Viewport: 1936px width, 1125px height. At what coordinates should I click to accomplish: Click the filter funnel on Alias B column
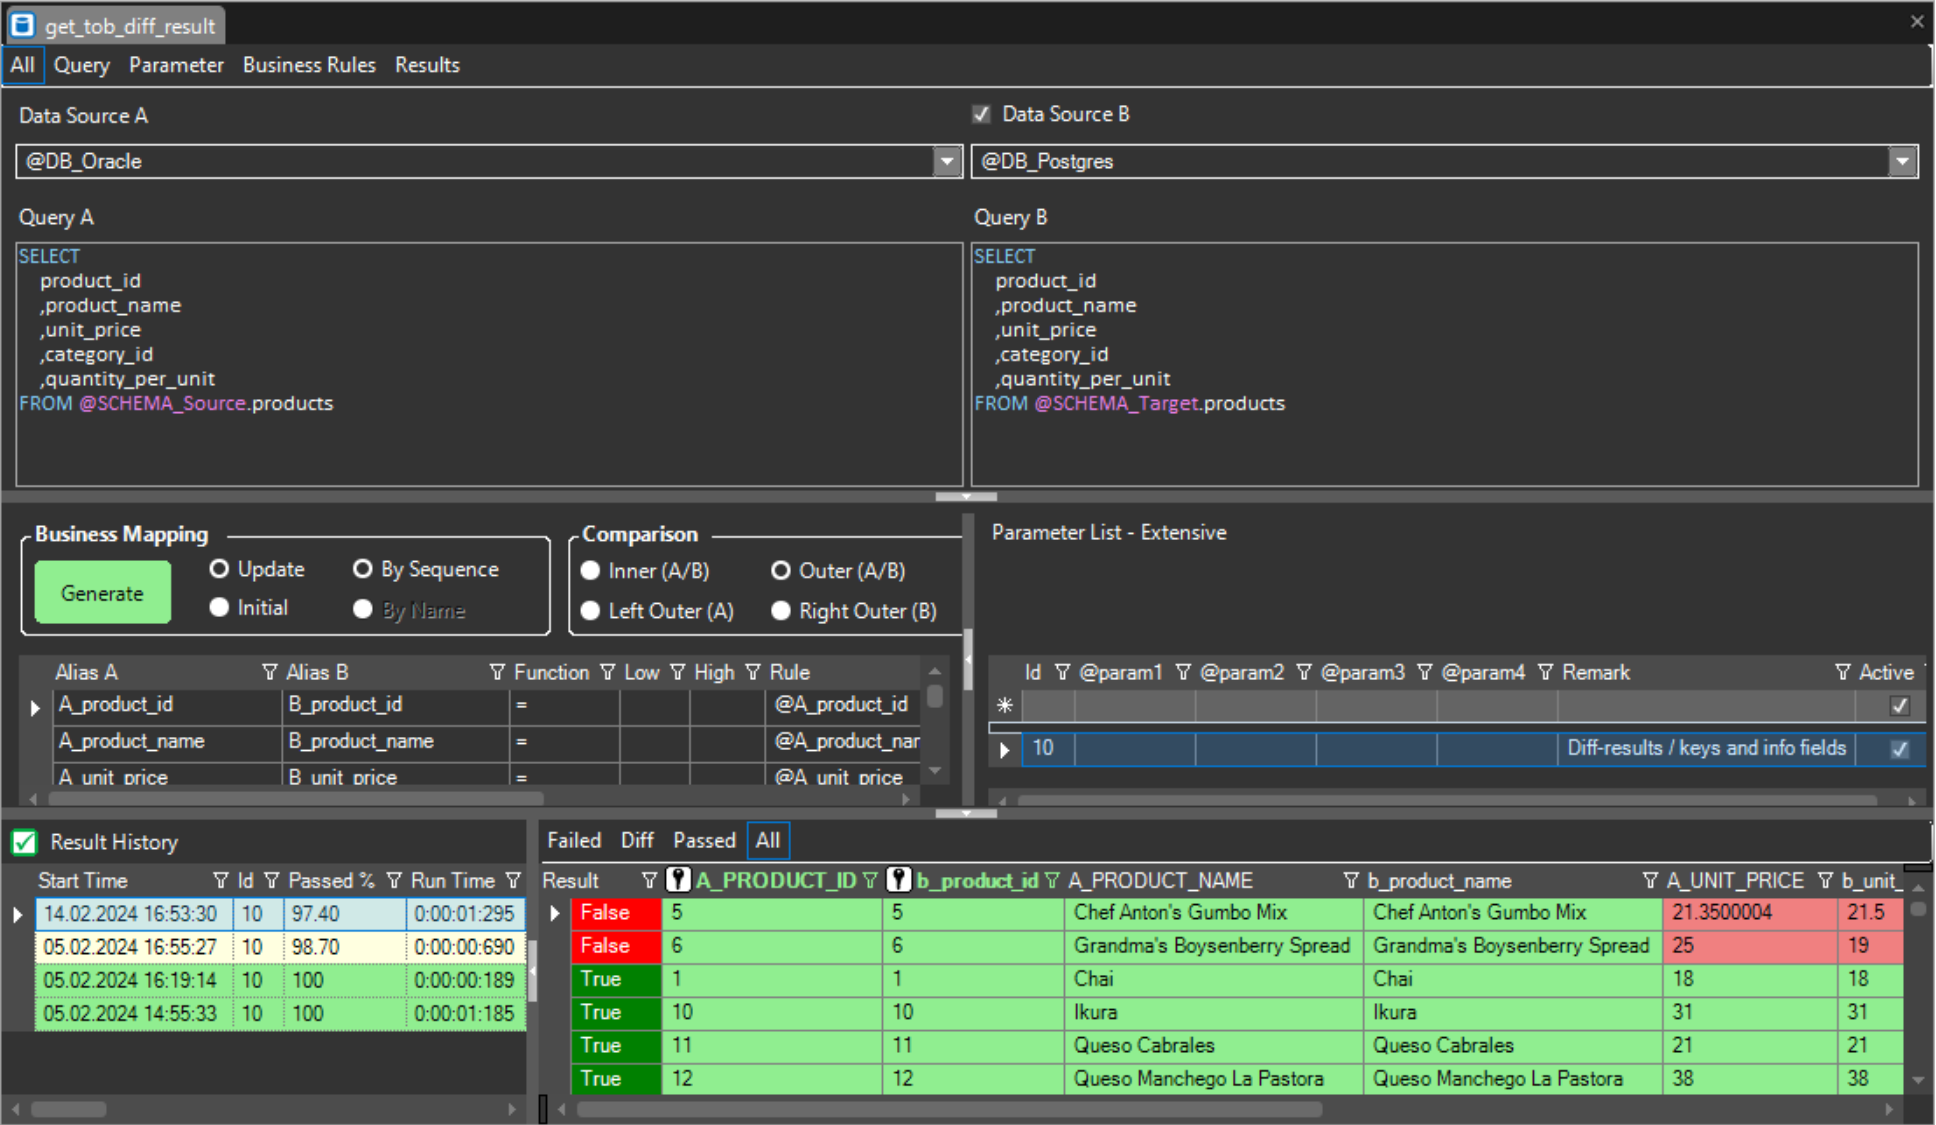point(497,672)
